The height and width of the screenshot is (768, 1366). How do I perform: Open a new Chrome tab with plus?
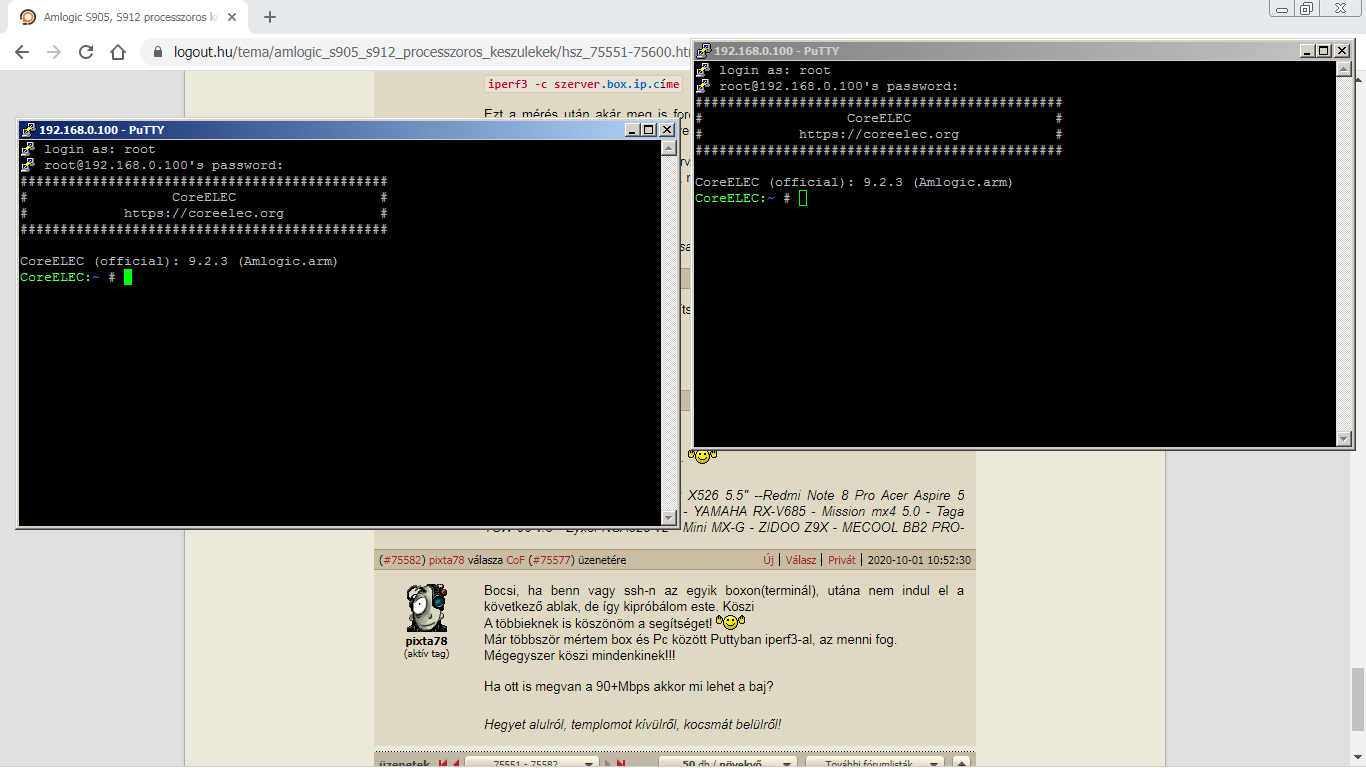[269, 17]
